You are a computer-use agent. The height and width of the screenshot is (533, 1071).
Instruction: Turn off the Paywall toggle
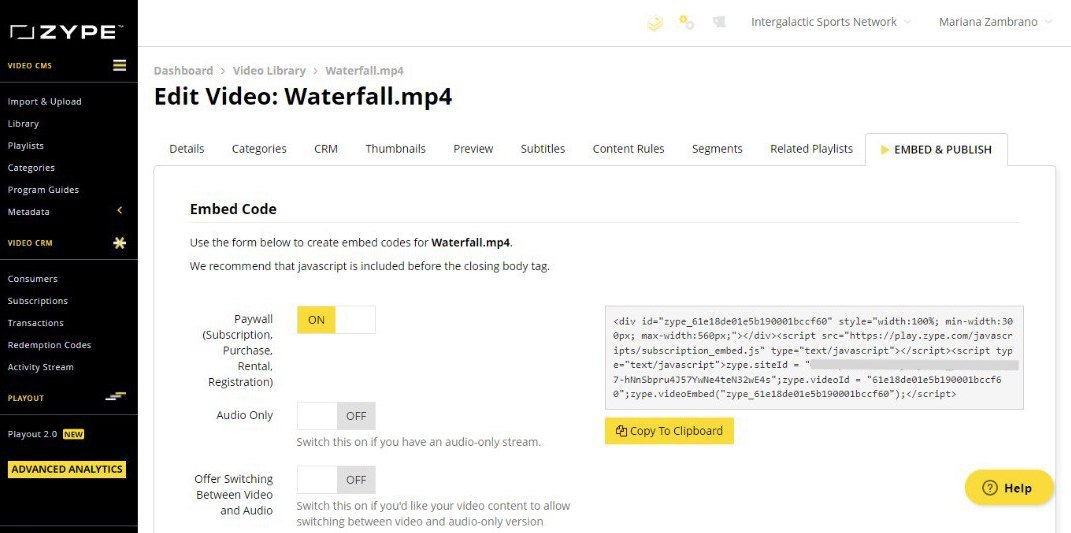tap(336, 320)
